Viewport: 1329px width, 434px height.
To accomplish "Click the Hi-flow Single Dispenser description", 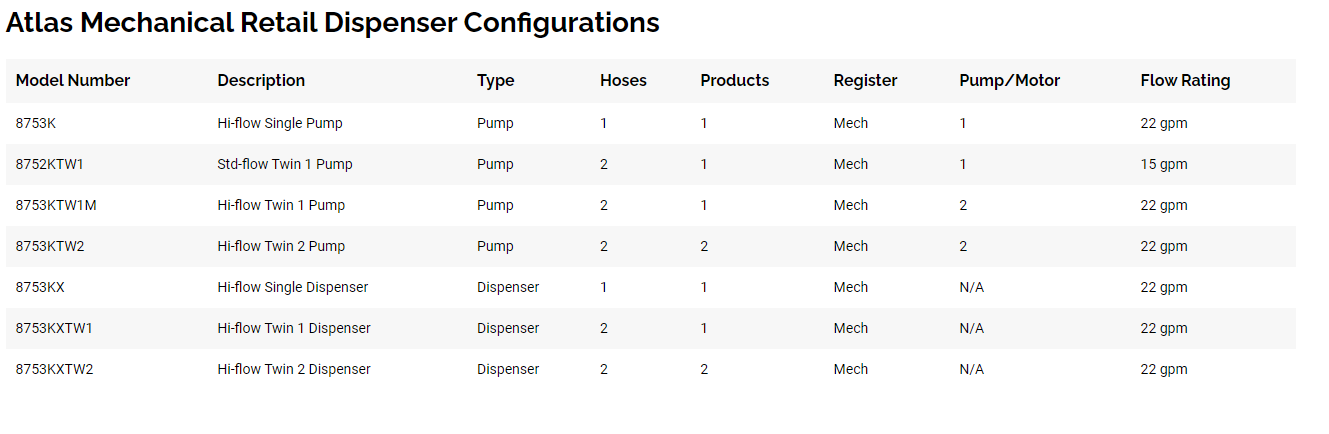I will pos(292,287).
